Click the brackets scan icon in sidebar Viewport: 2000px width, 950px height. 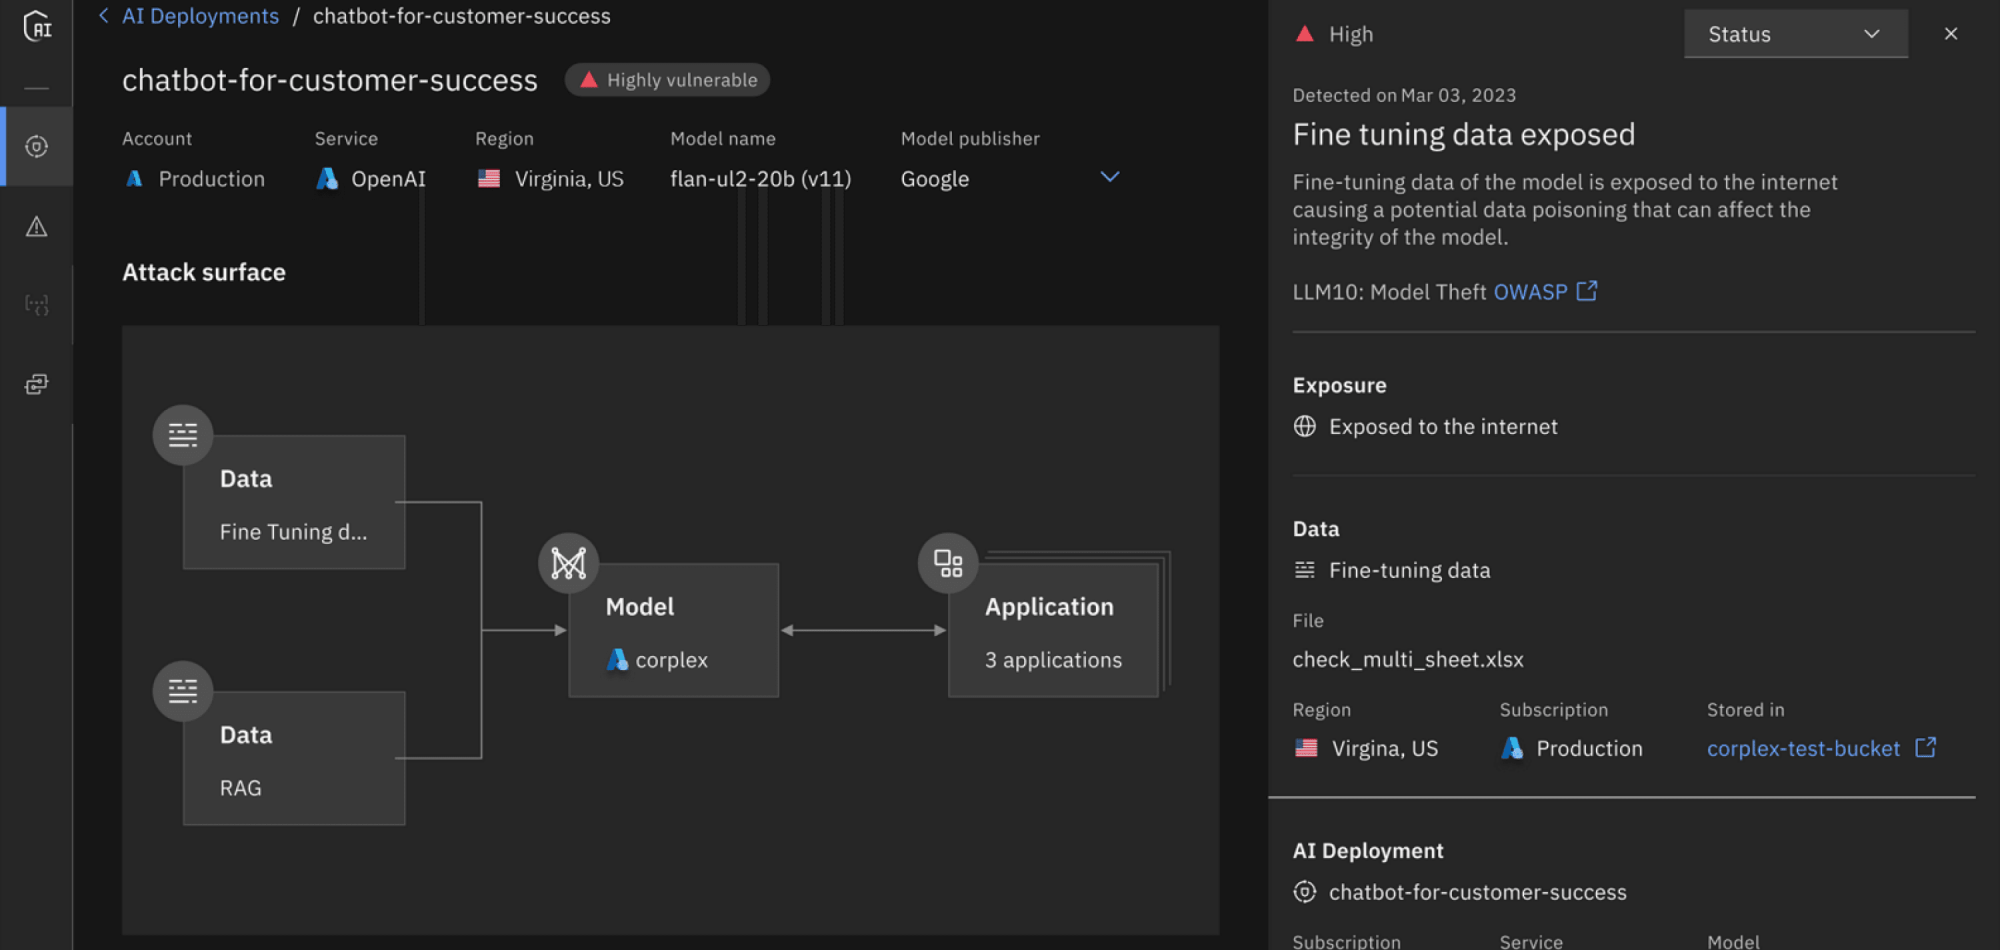(x=37, y=305)
